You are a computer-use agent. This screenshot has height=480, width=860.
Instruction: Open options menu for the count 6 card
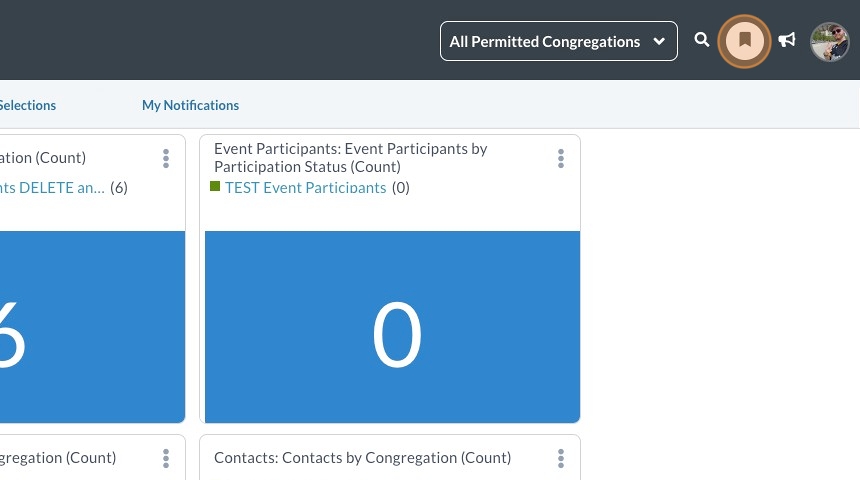(x=166, y=158)
